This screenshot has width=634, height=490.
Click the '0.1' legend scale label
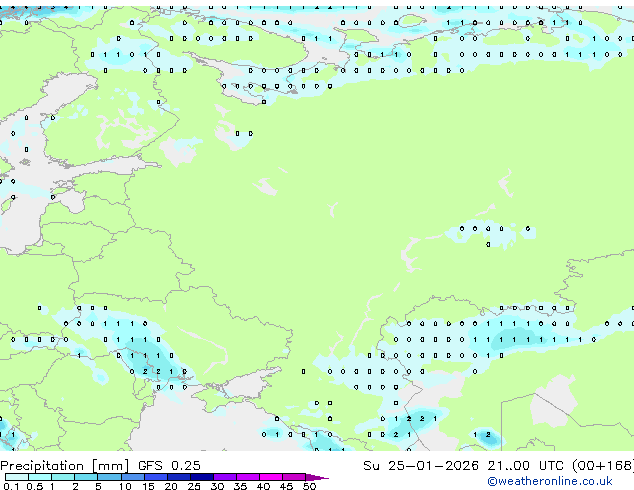(11, 486)
